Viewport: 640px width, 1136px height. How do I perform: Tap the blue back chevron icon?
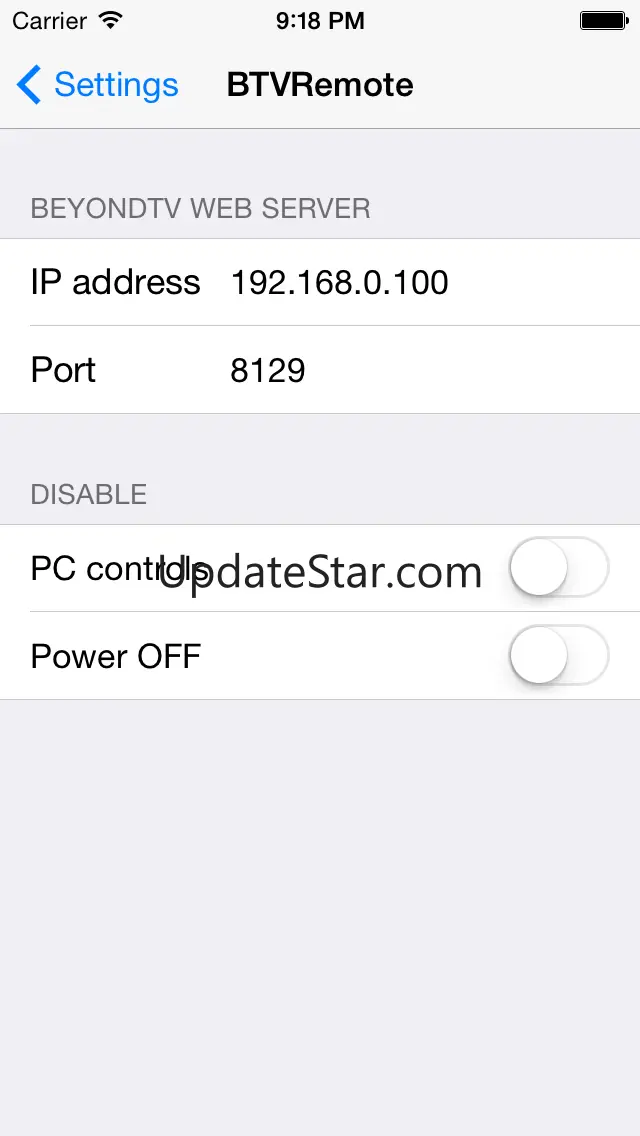(29, 85)
